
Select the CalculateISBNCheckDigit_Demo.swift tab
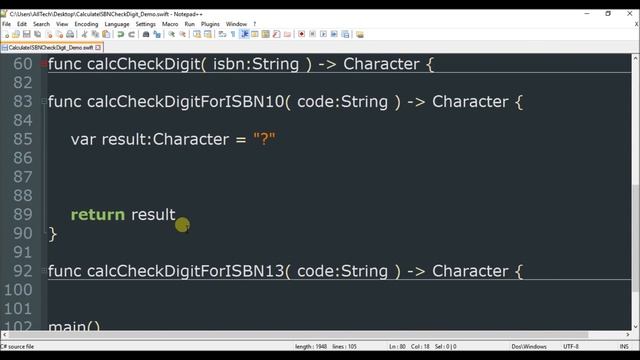tap(51, 48)
